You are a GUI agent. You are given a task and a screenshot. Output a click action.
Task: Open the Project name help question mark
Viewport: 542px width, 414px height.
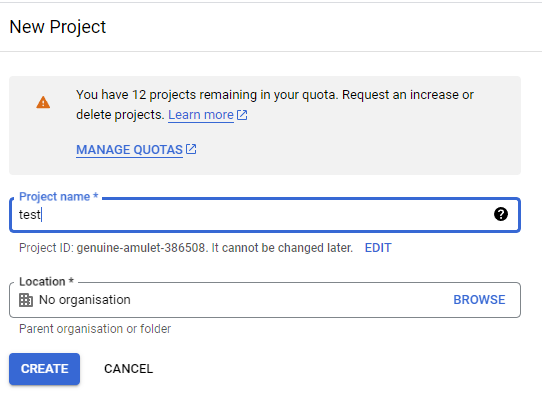click(x=501, y=214)
